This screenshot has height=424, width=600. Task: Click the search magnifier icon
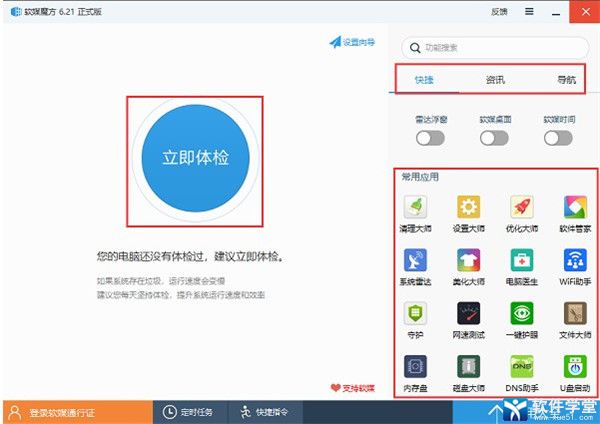click(415, 48)
